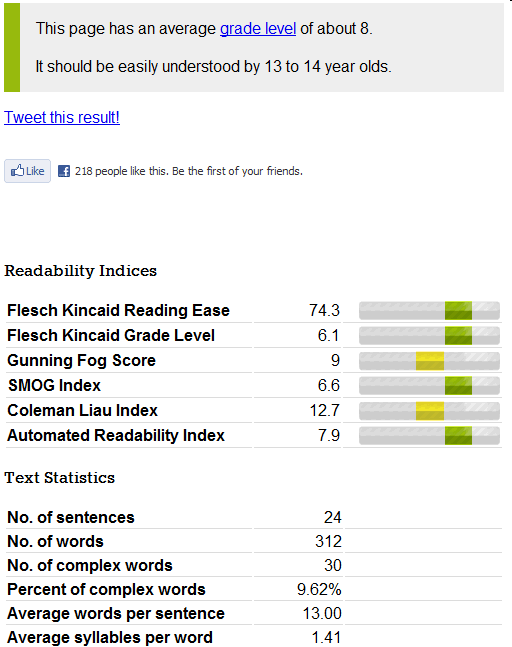This screenshot has height=647, width=512.
Task: Click the Percent of complex words row
Action: (x=254, y=589)
